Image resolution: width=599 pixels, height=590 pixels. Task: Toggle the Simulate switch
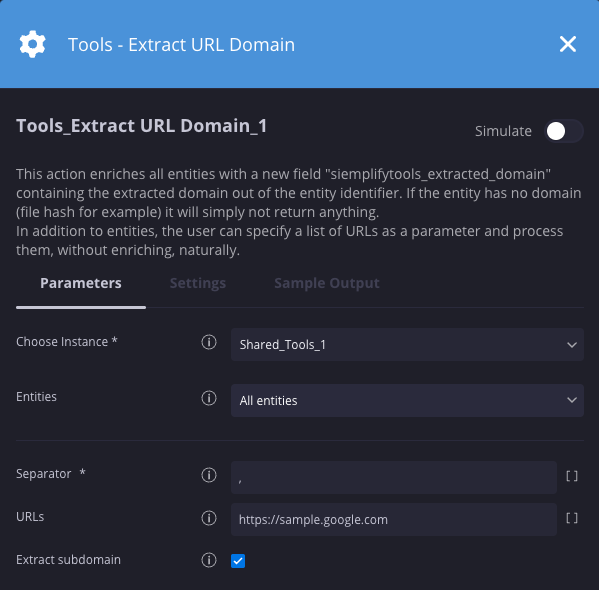pyautogui.click(x=563, y=131)
